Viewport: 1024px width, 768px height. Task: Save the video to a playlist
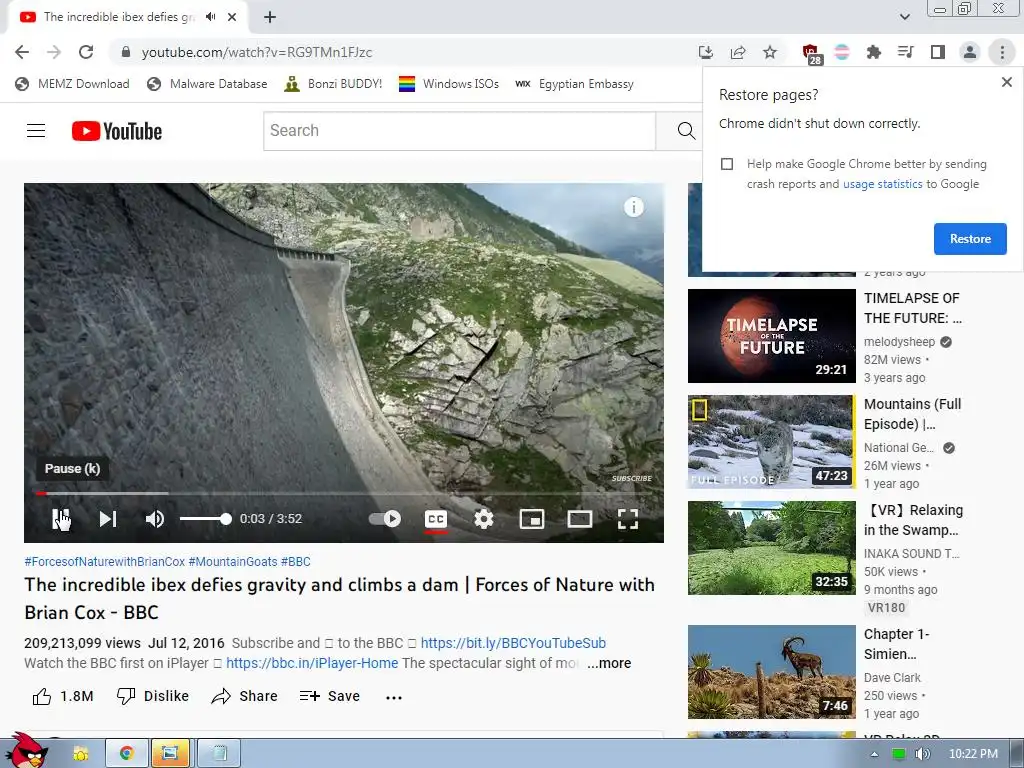click(x=330, y=696)
